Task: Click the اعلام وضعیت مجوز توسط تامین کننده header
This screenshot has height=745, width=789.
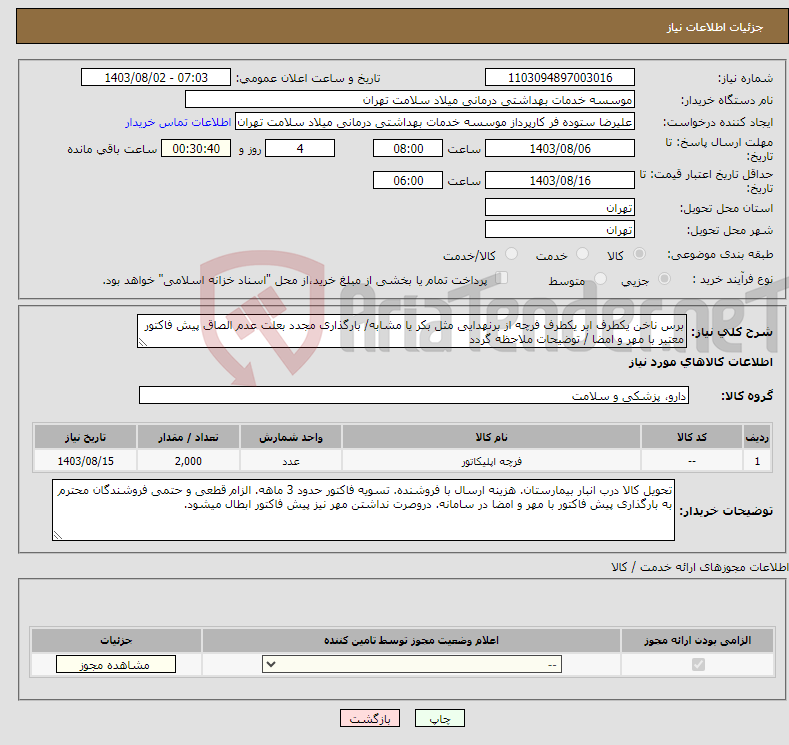Action: coord(411,640)
